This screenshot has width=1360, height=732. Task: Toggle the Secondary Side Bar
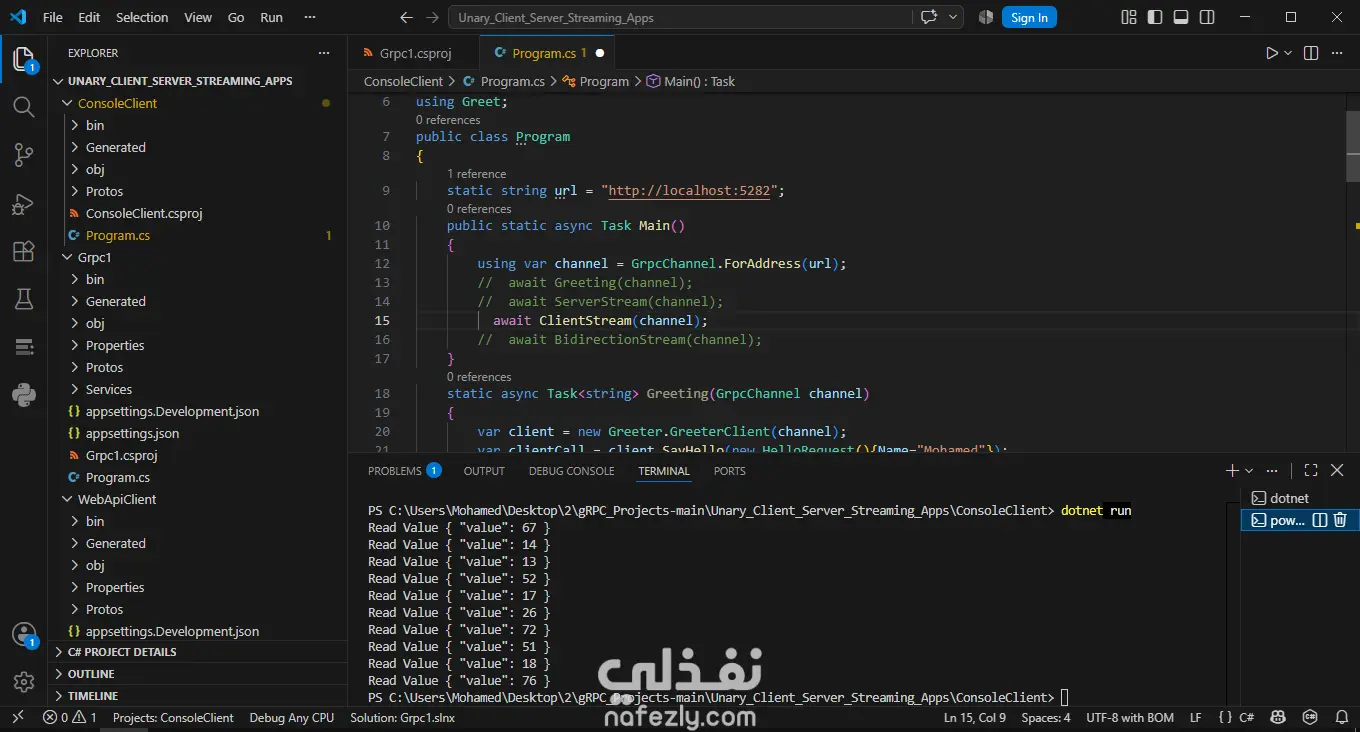(x=1207, y=17)
